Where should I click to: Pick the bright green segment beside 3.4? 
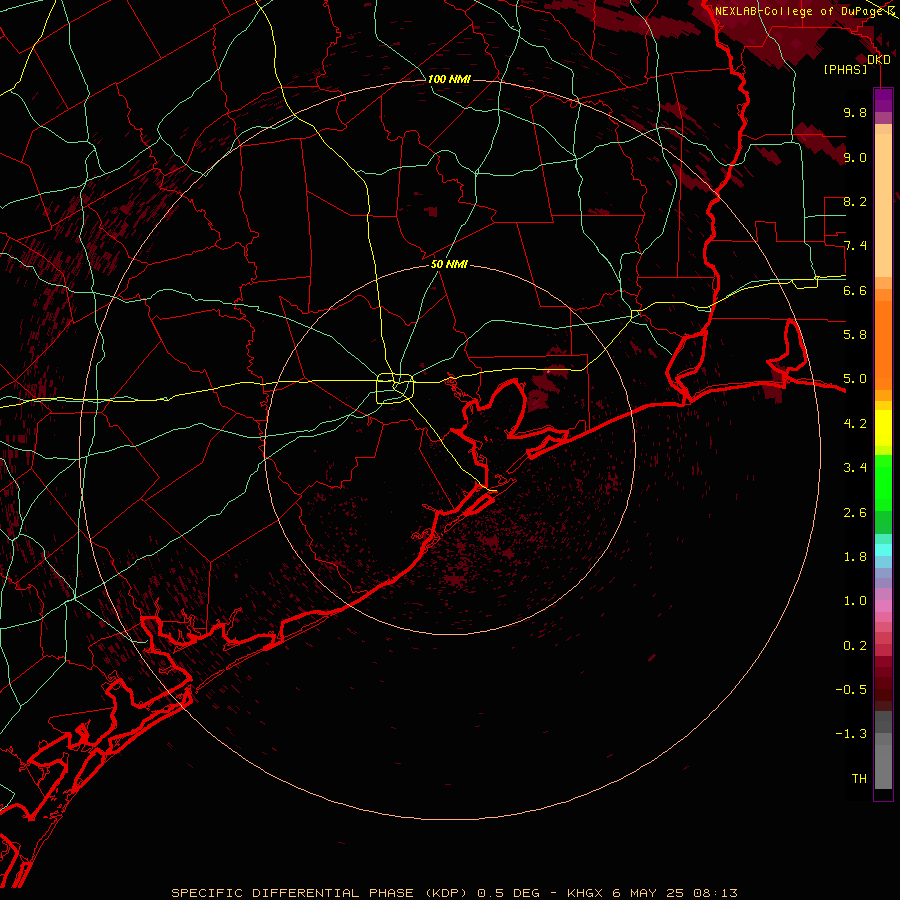pos(883,481)
